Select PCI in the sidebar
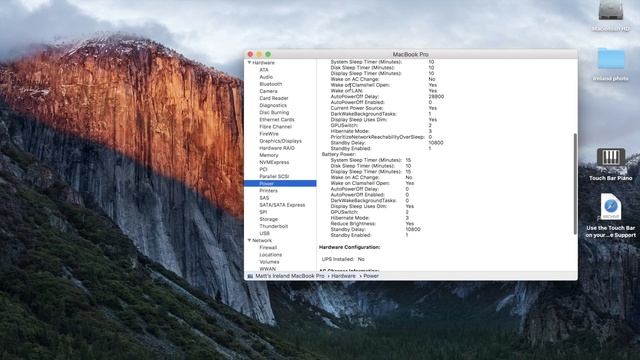This screenshot has width=640, height=360. click(x=263, y=169)
